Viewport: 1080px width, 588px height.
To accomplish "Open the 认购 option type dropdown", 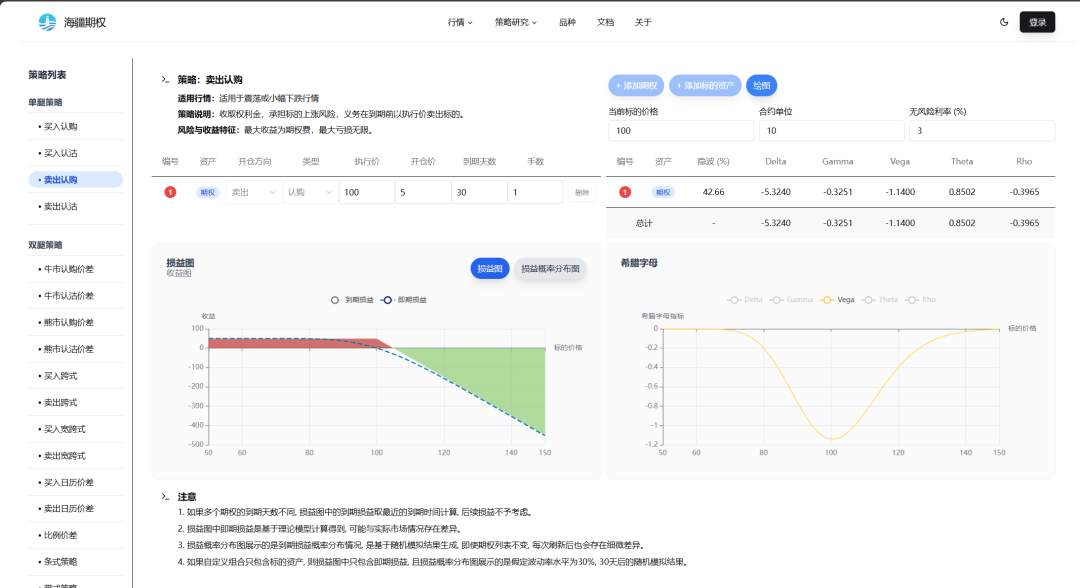I will 310,192.
